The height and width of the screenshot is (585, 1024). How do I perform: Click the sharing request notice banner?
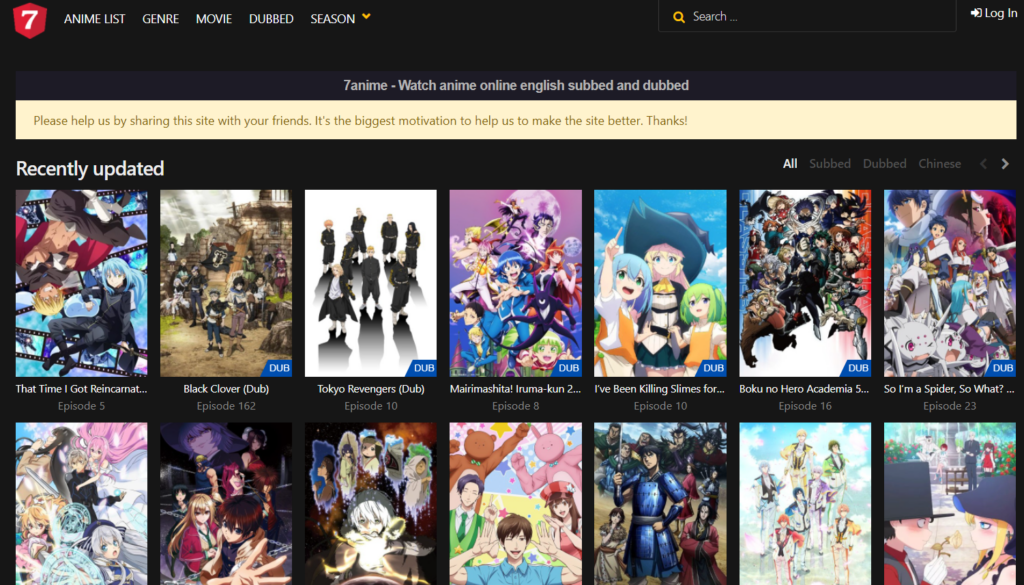(516, 119)
